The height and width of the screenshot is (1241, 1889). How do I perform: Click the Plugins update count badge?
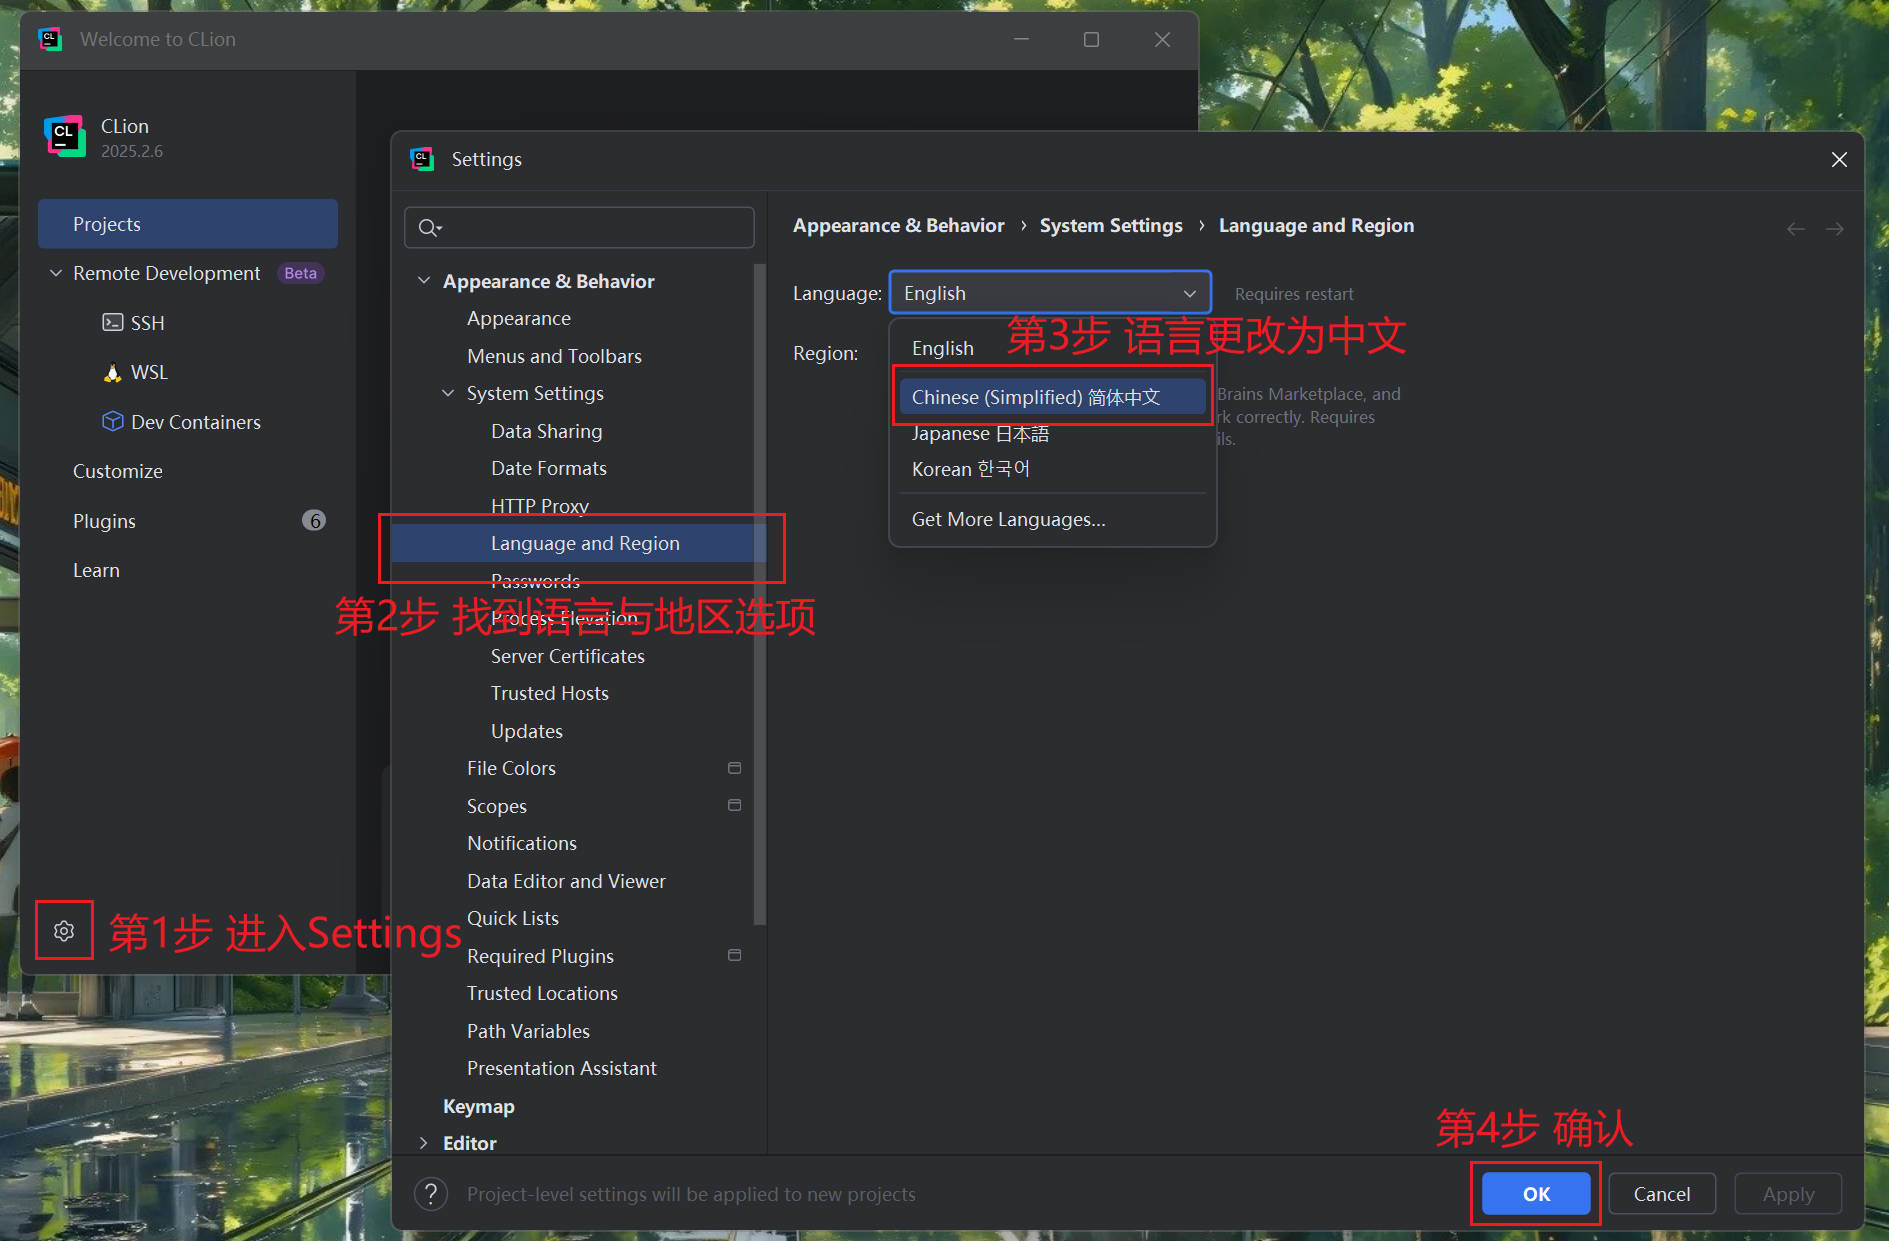tap(314, 520)
